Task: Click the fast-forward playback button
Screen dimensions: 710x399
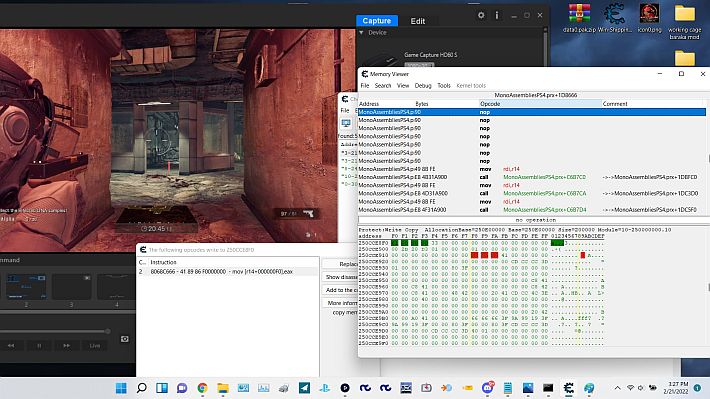Action: [67, 346]
